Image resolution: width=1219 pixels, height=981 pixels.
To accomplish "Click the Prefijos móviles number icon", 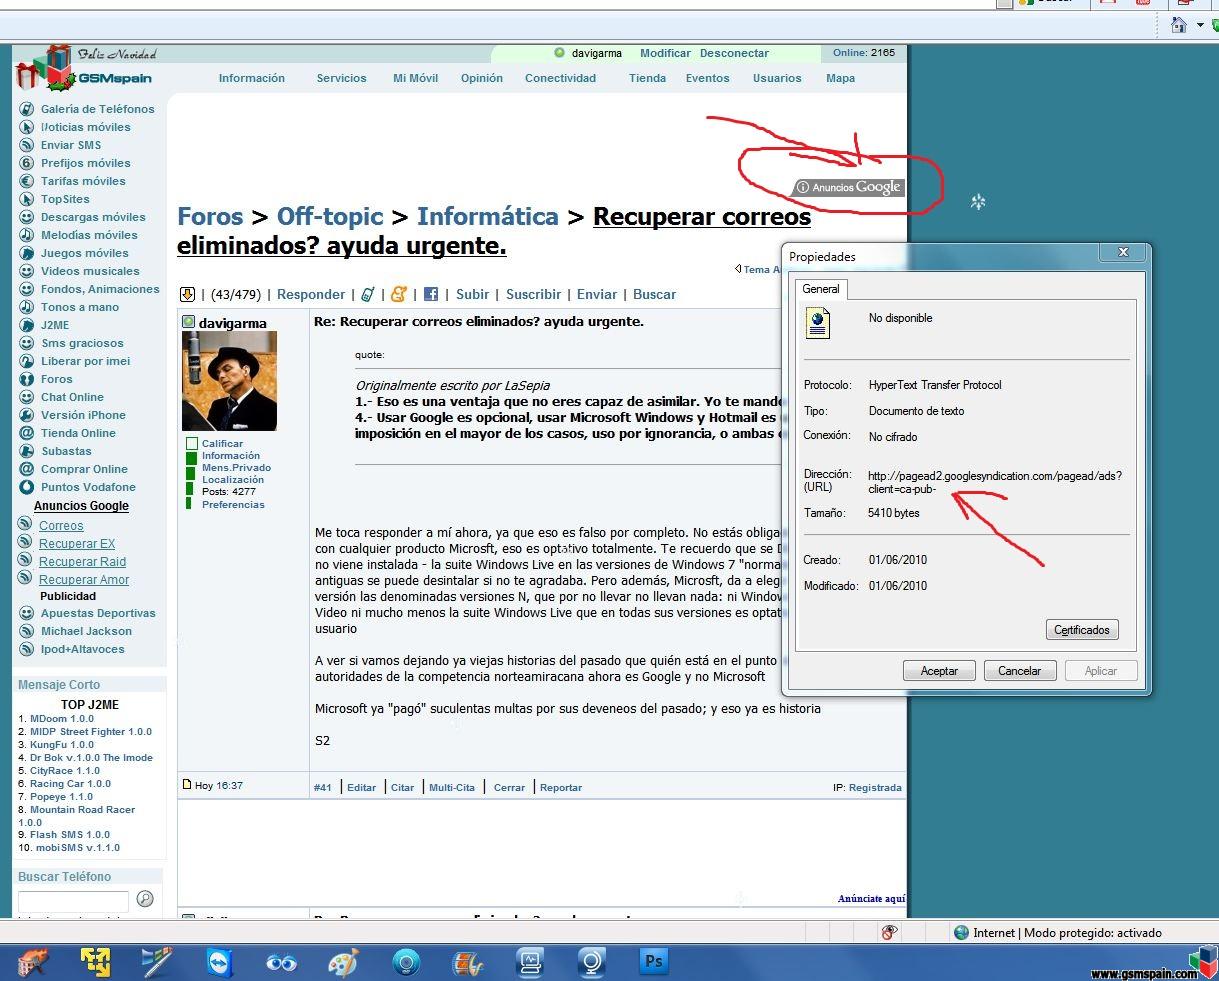I will pyautogui.click(x=27, y=163).
